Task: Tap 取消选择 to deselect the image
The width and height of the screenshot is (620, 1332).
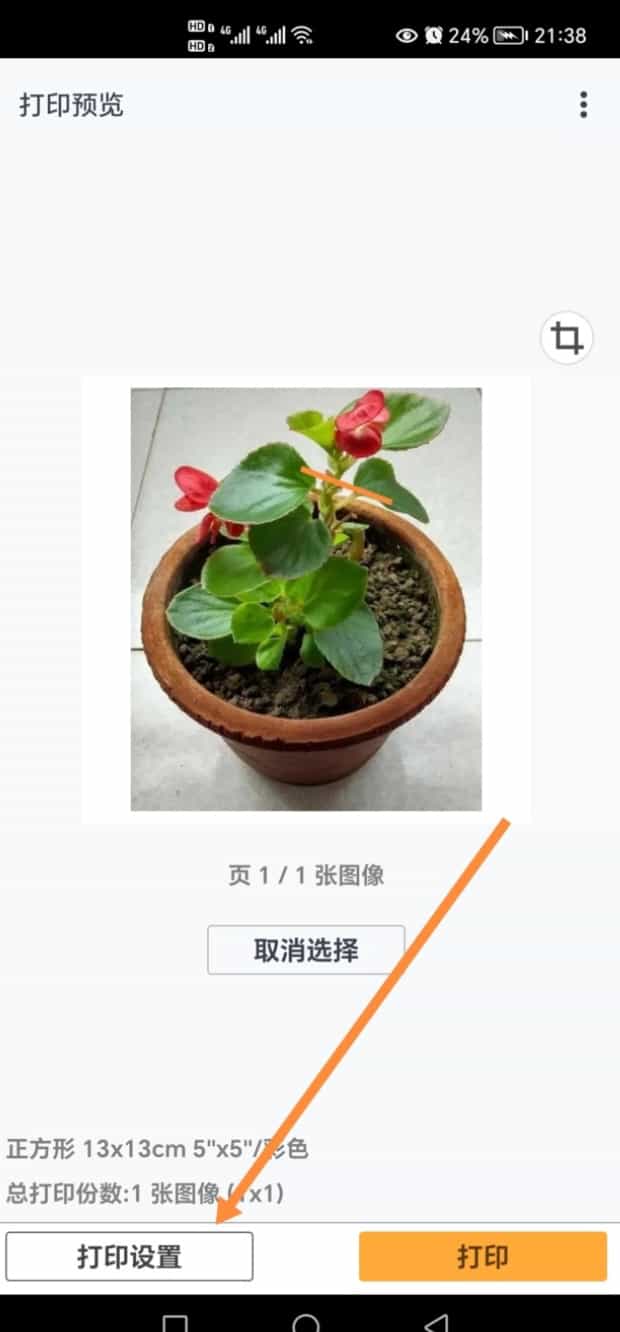Action: 306,950
